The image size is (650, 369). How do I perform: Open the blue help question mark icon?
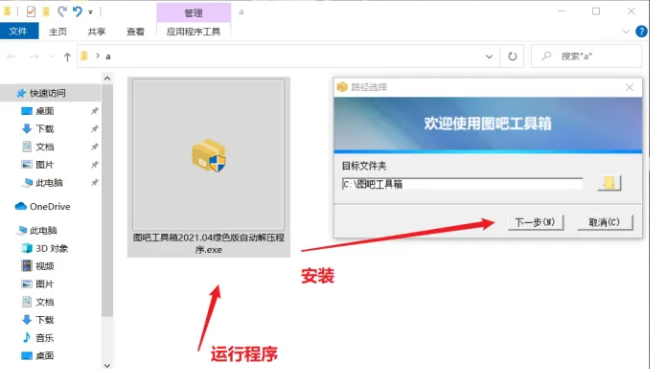pyautogui.click(x=641, y=32)
